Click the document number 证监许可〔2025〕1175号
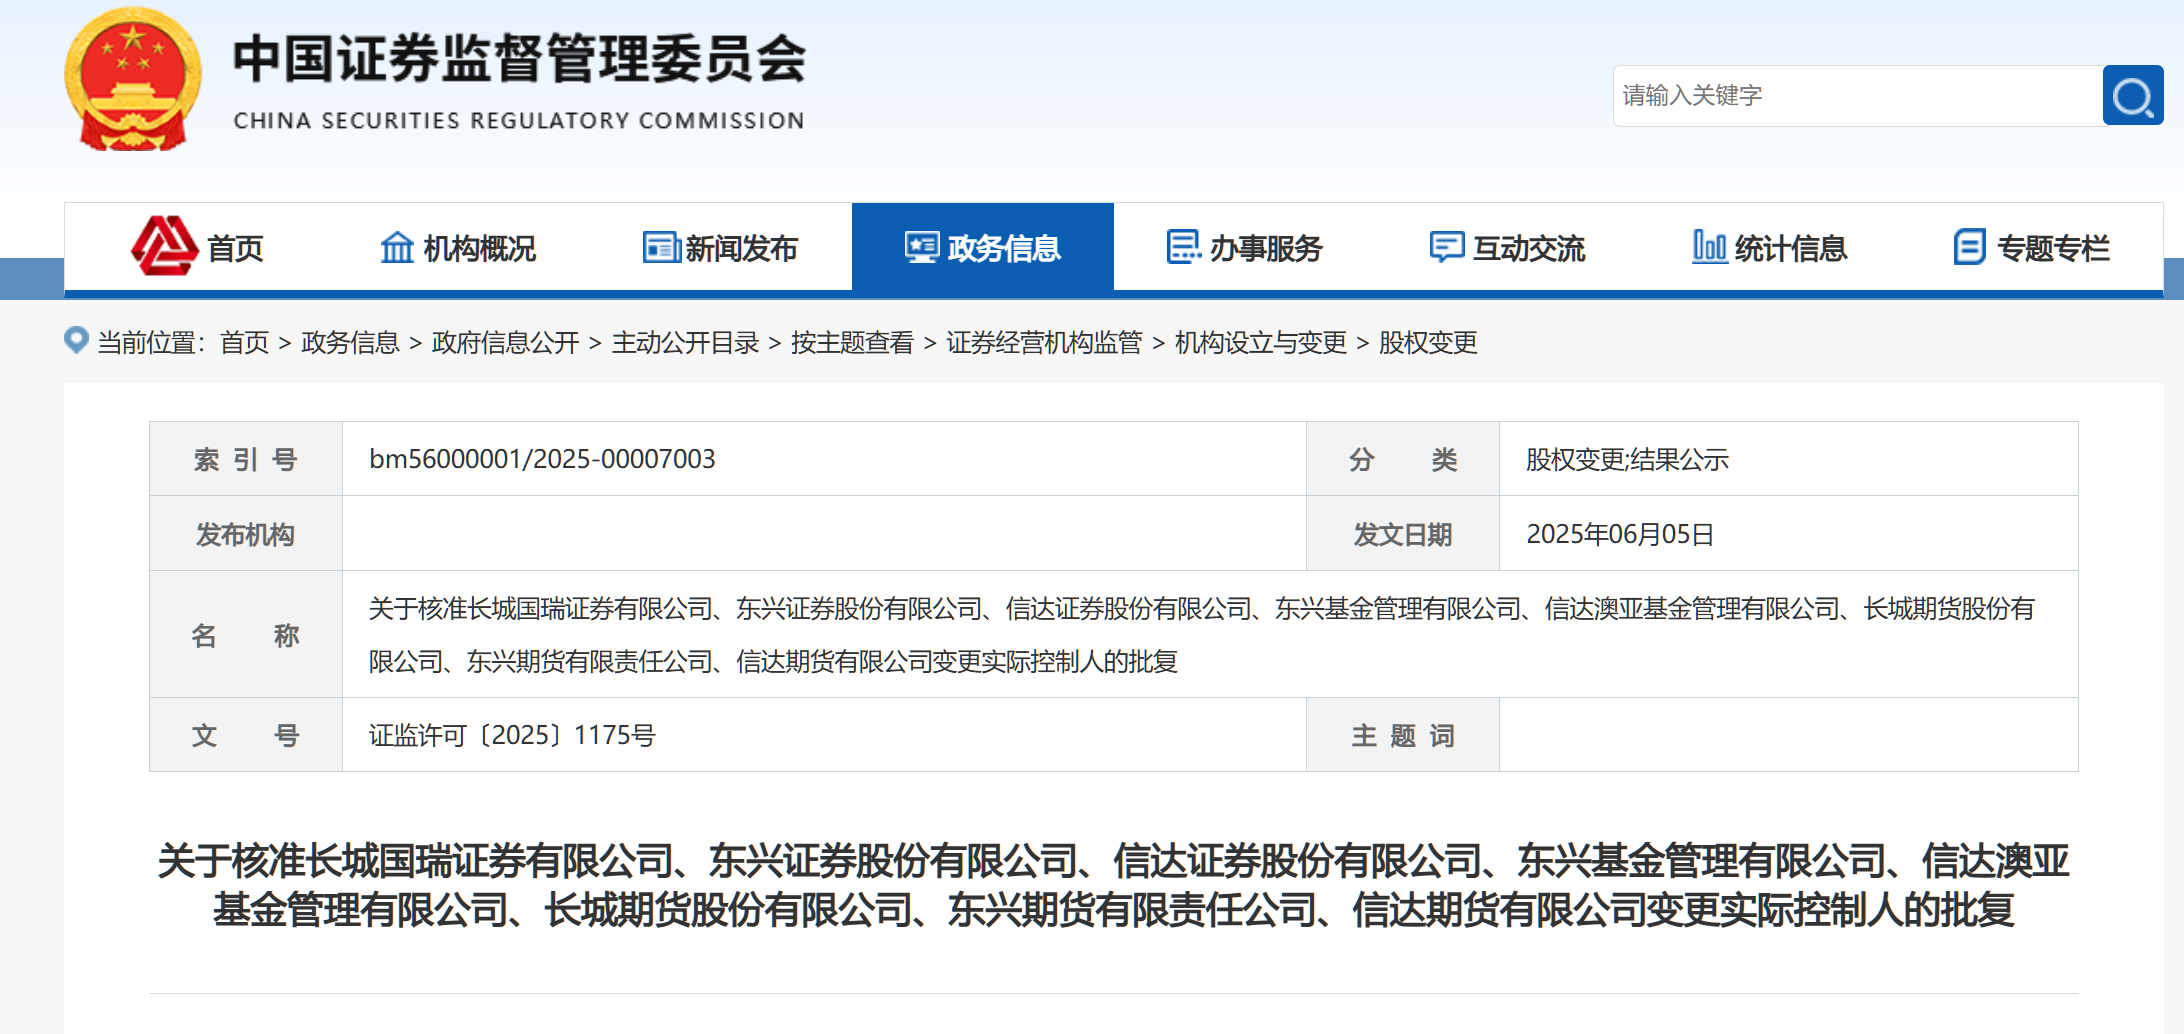Image resolution: width=2184 pixels, height=1034 pixels. [512, 735]
